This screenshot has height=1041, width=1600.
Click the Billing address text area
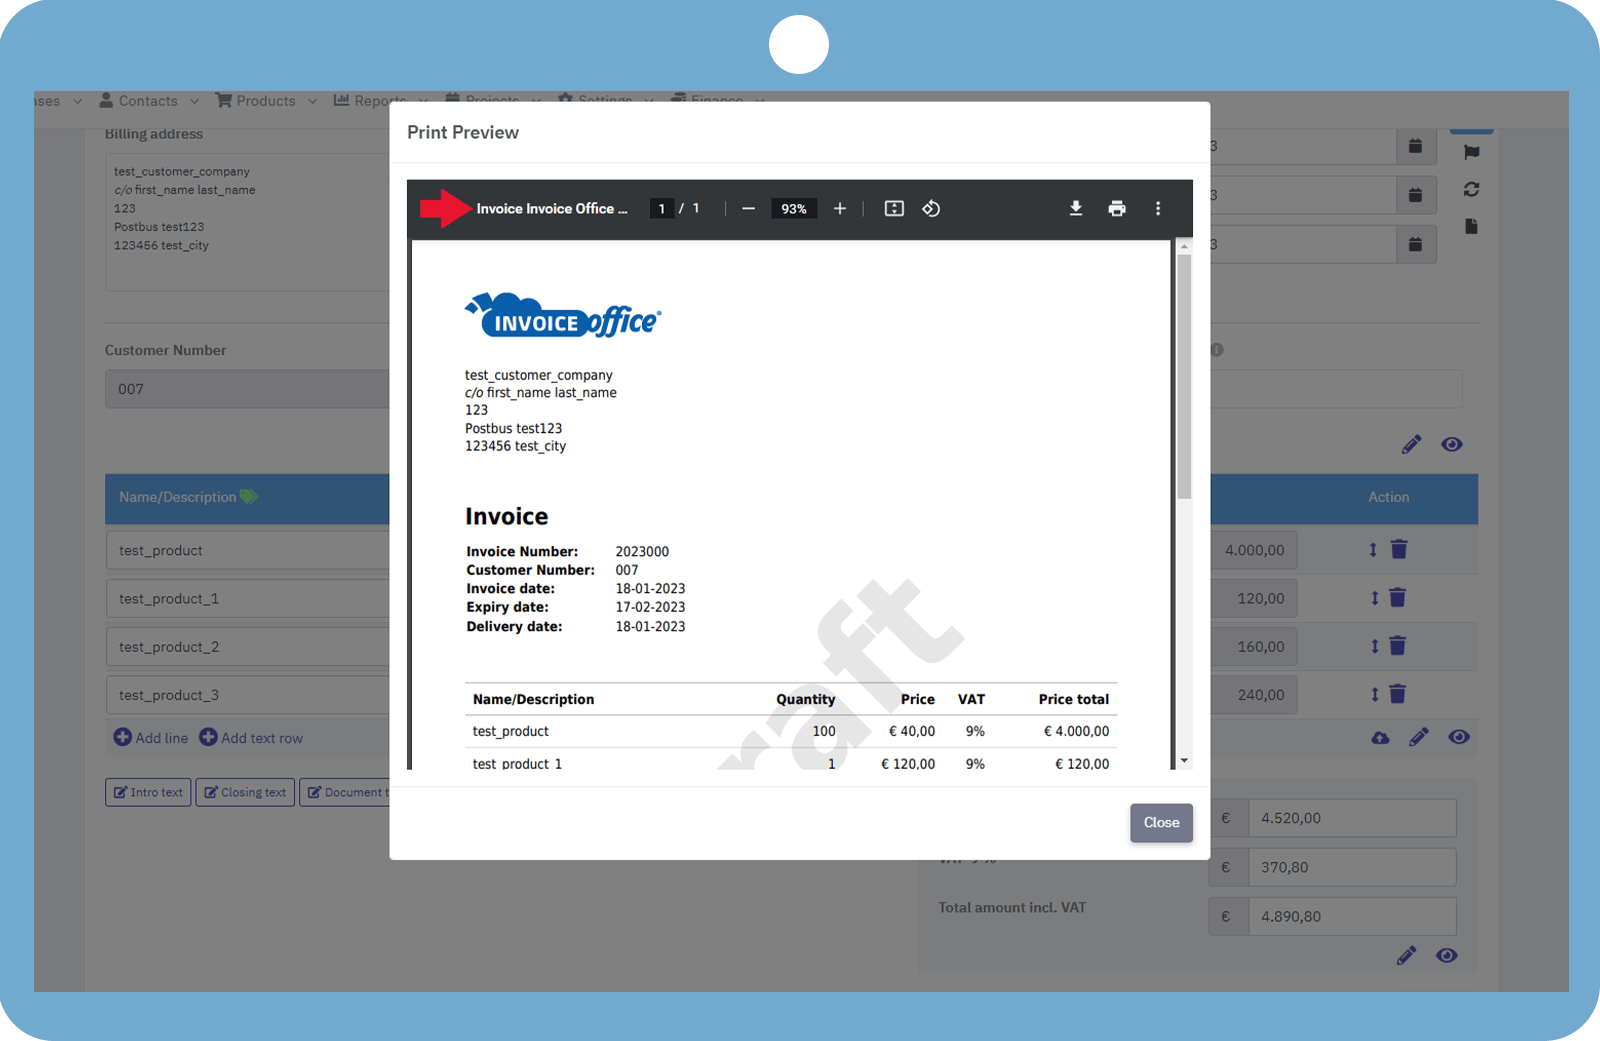click(247, 222)
